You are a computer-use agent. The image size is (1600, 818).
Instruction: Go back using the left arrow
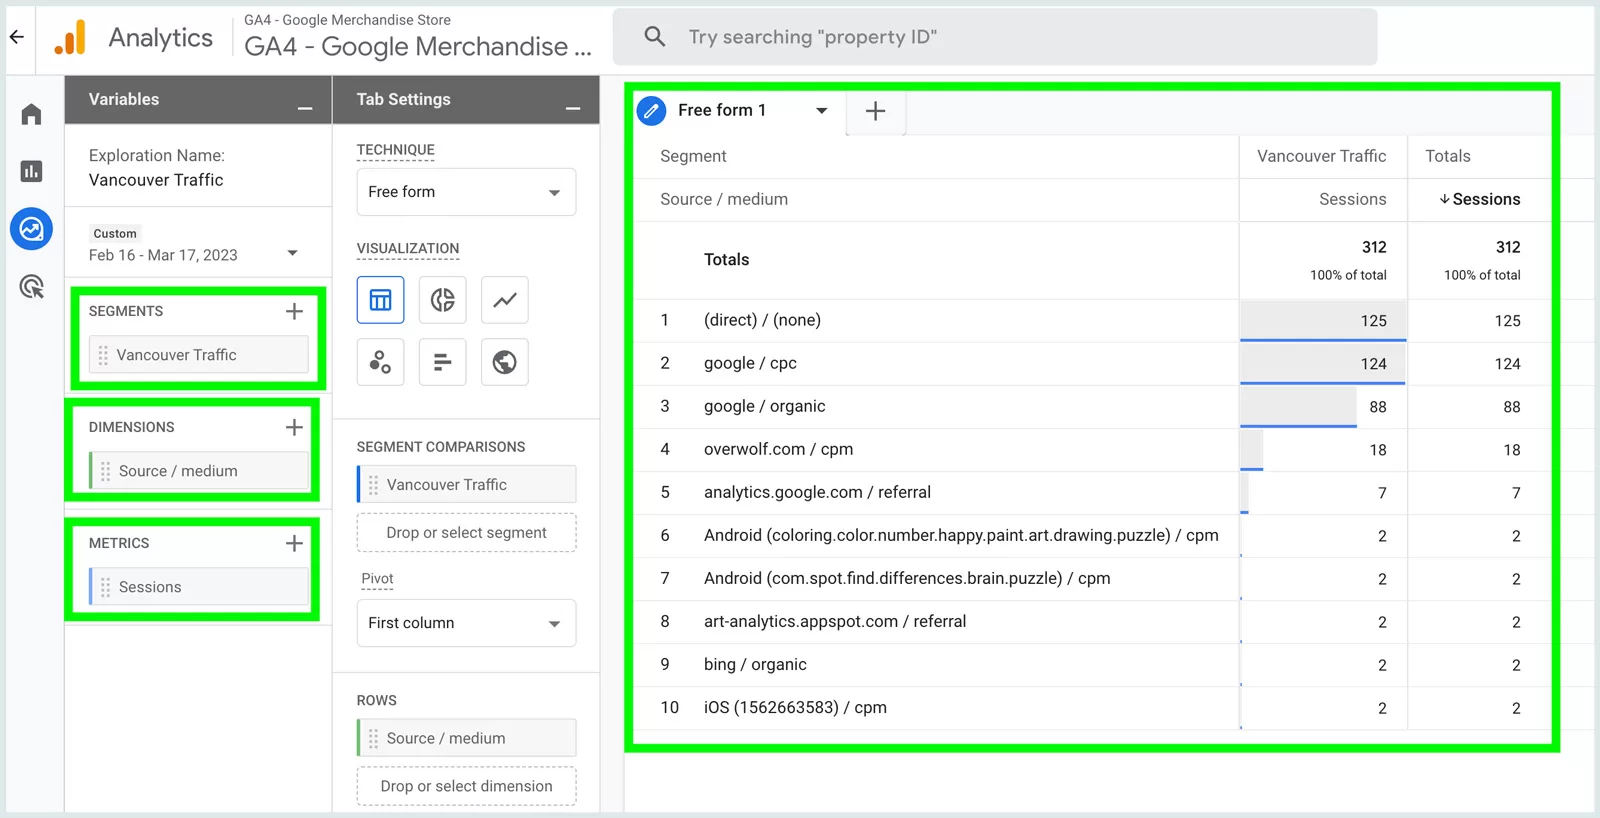pos(17,37)
